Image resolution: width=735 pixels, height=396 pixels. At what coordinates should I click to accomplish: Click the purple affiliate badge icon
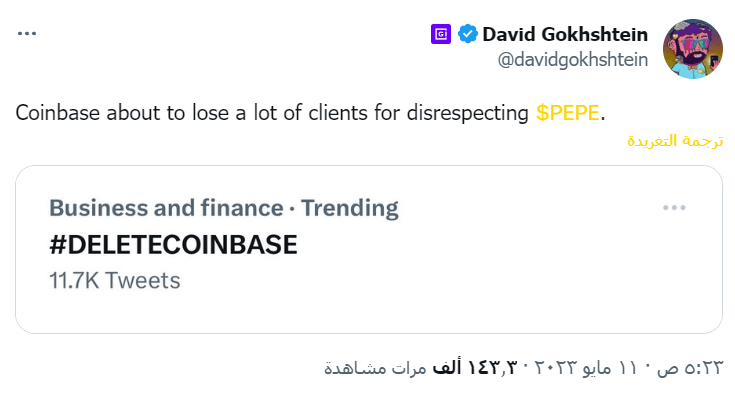point(441,34)
